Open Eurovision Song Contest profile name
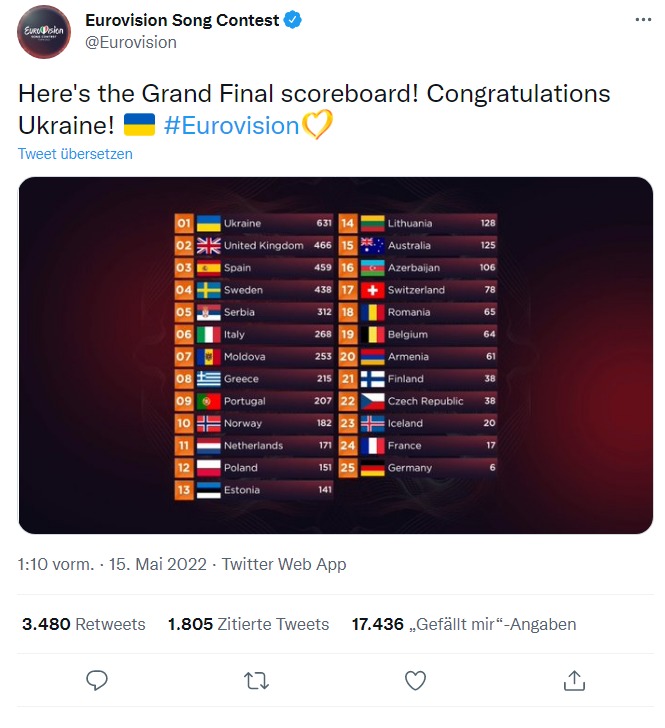Image resolution: width=665 pixels, height=728 pixels. pos(182,20)
